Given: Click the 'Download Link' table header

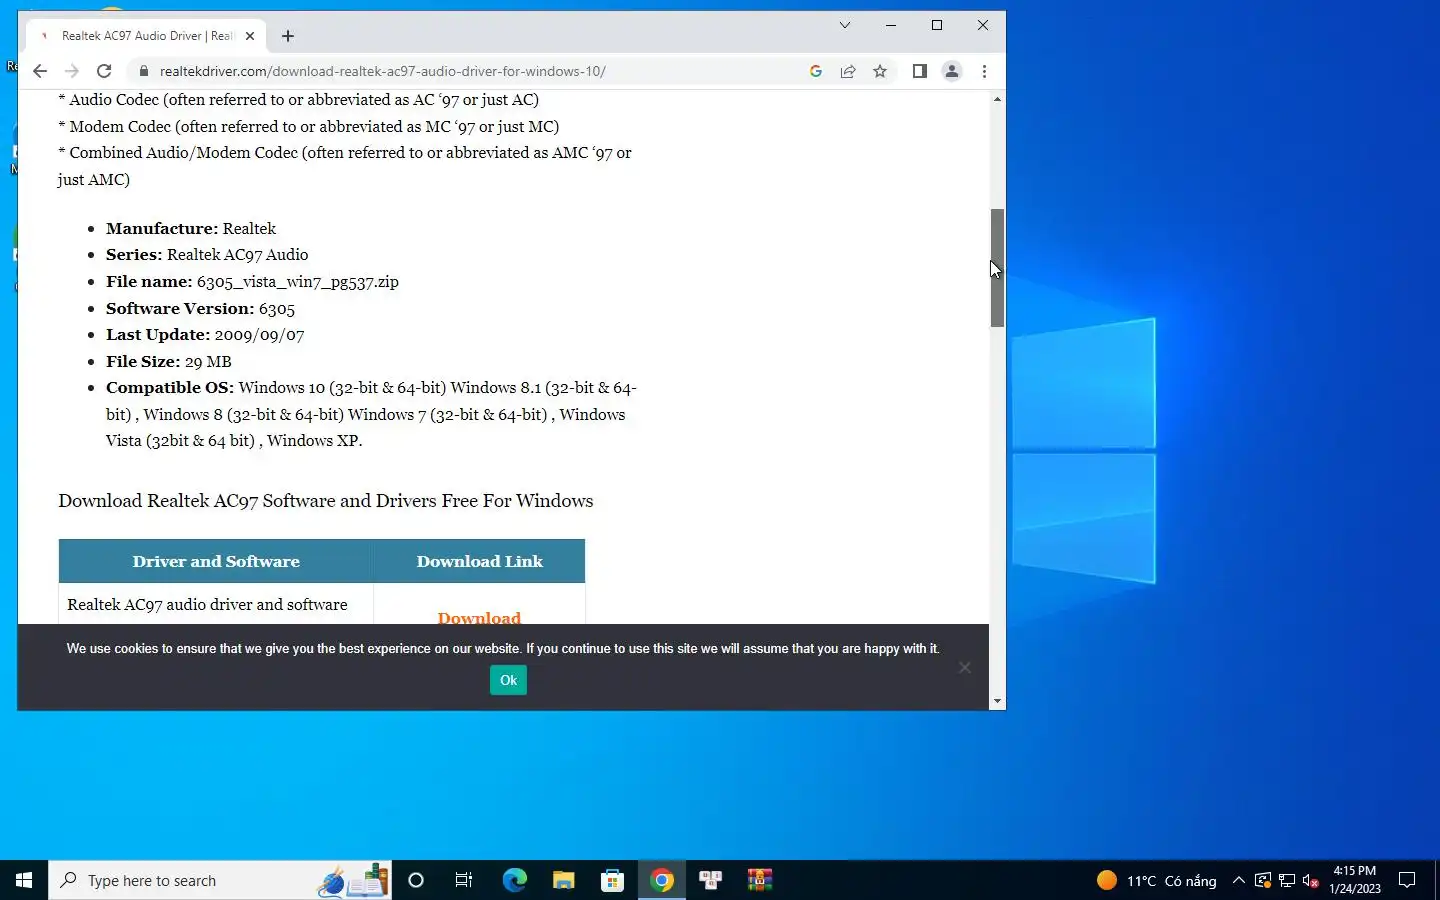Looking at the screenshot, I should (480, 561).
